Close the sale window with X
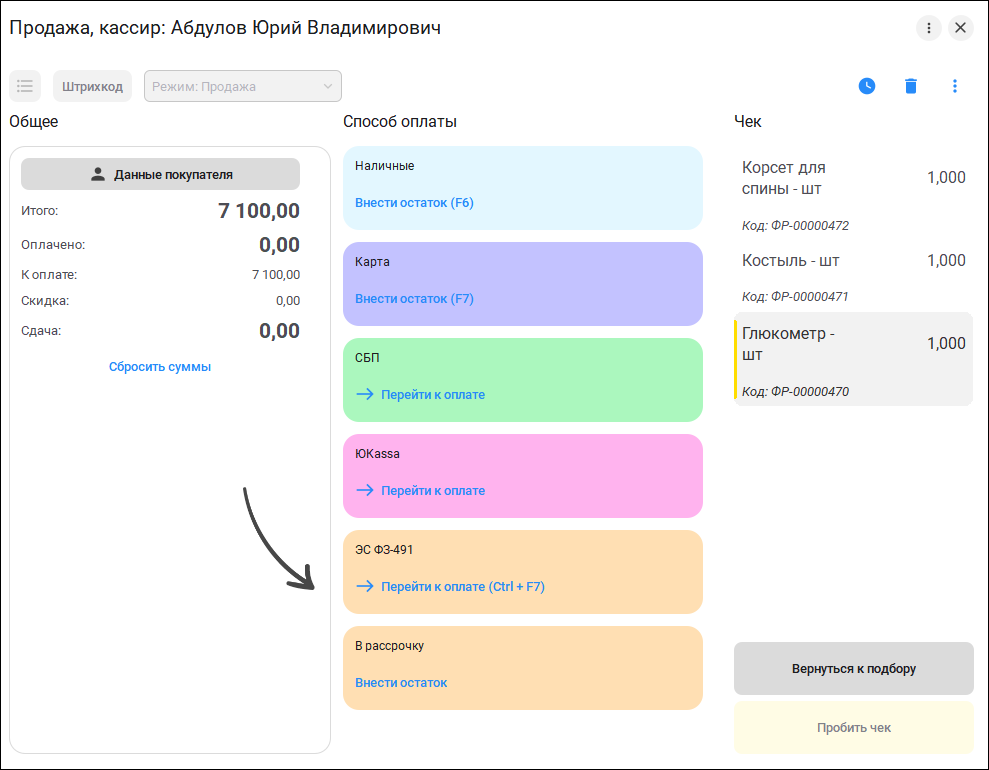Viewport: 989px width, 770px height. pos(960,28)
